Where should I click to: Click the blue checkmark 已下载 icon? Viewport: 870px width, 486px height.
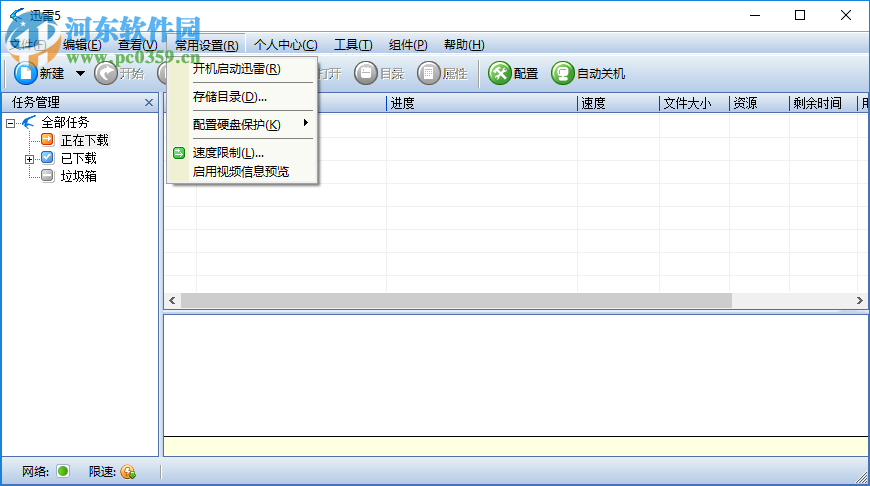coord(48,158)
